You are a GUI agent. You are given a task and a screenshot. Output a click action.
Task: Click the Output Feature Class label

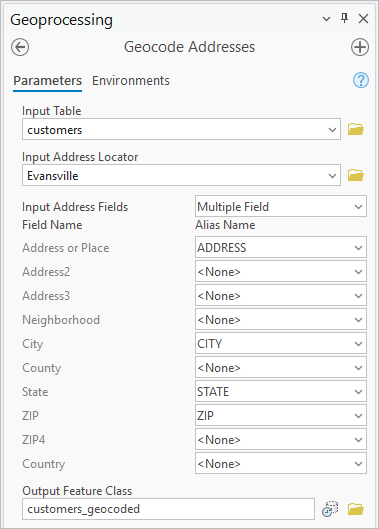[77, 491]
